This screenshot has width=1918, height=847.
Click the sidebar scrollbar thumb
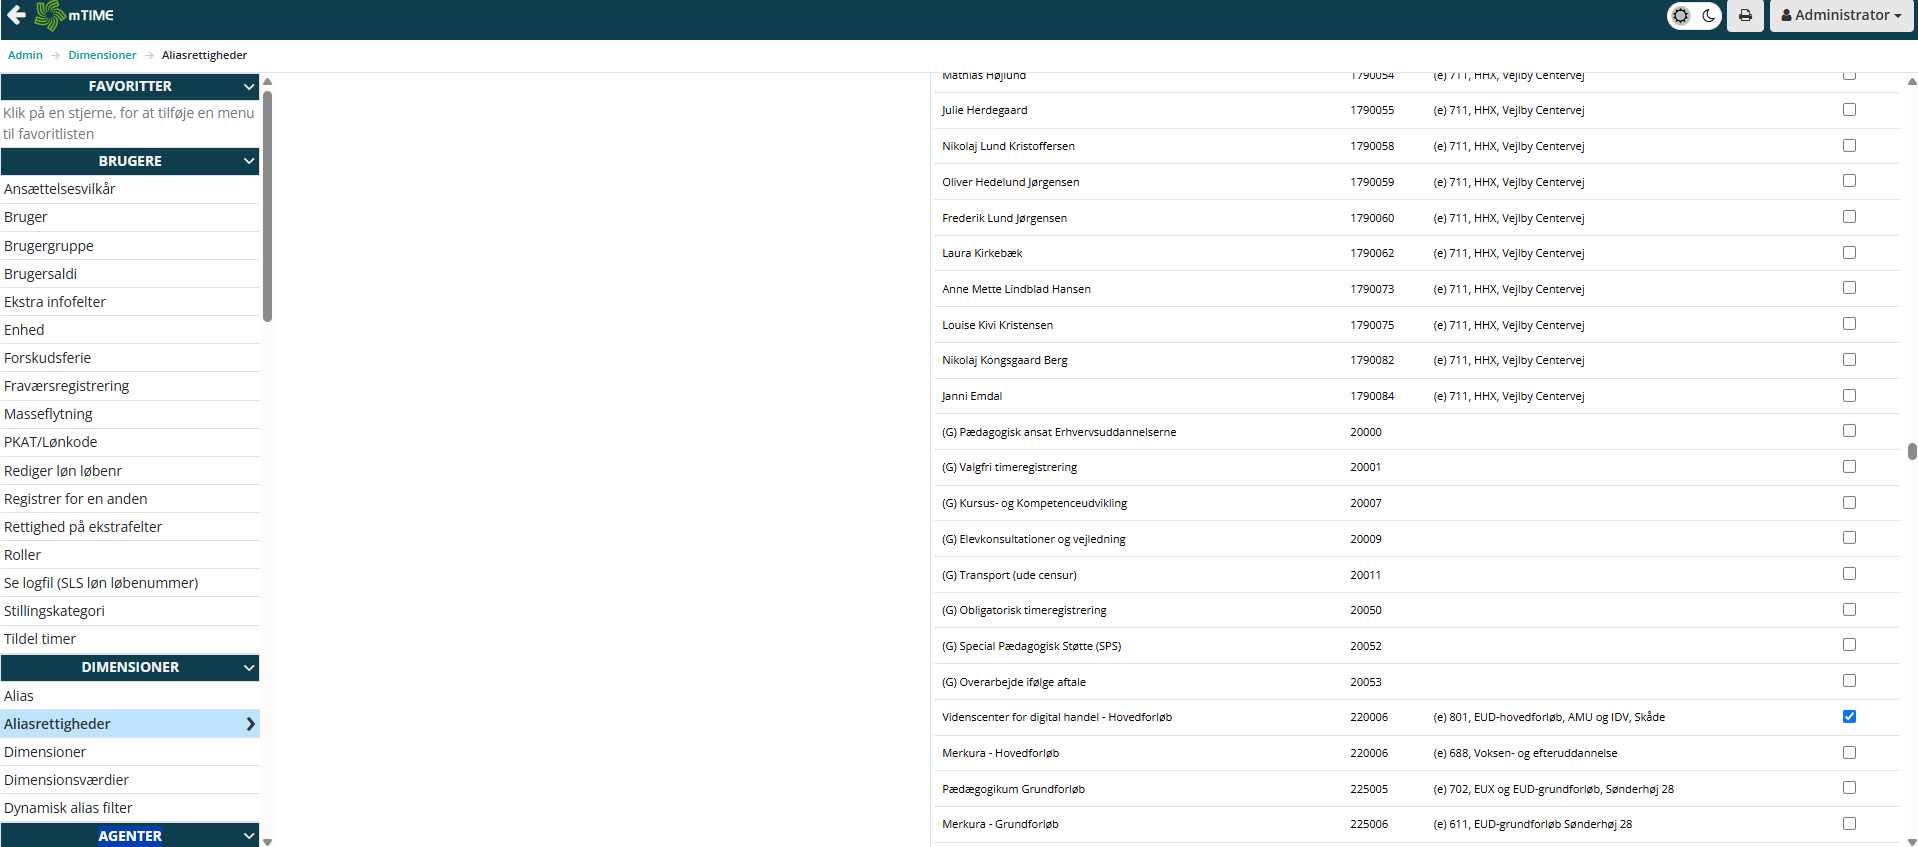[267, 205]
